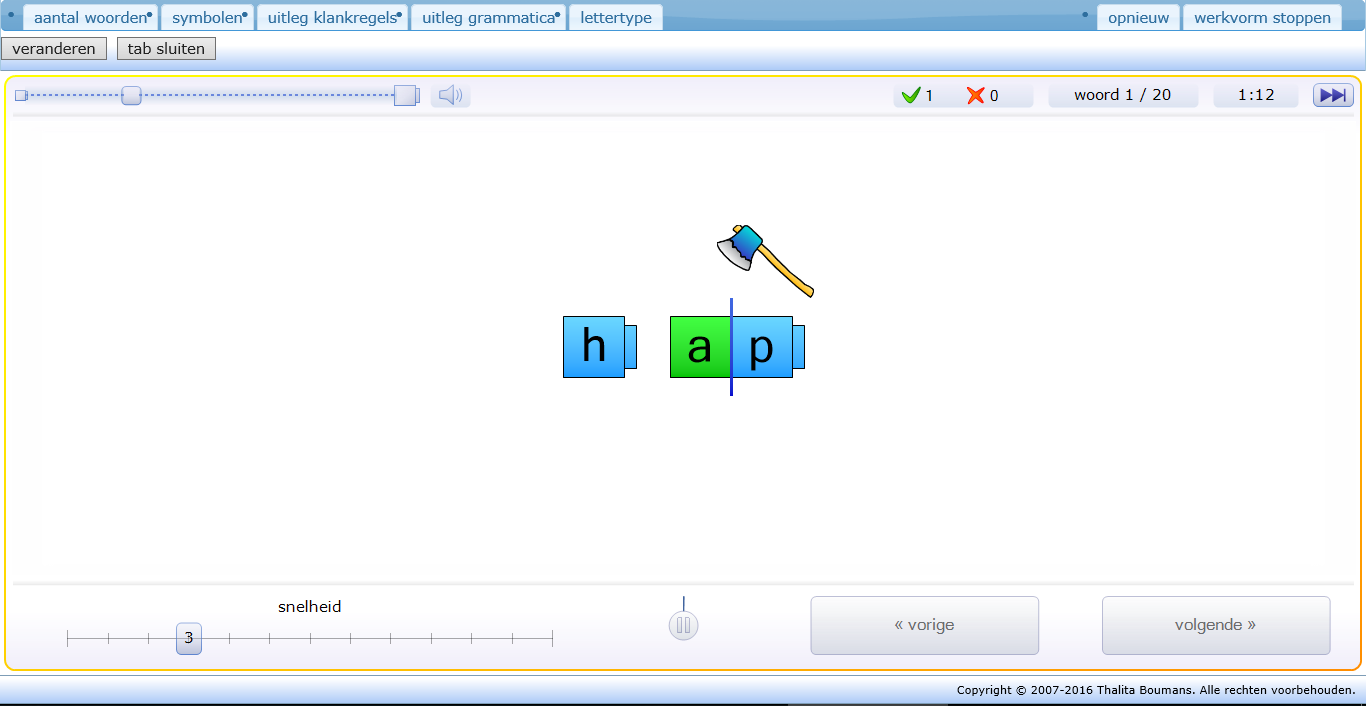Viewport: 1366px width, 706px height.
Task: Open the aantal woorden tab
Action: (x=90, y=18)
